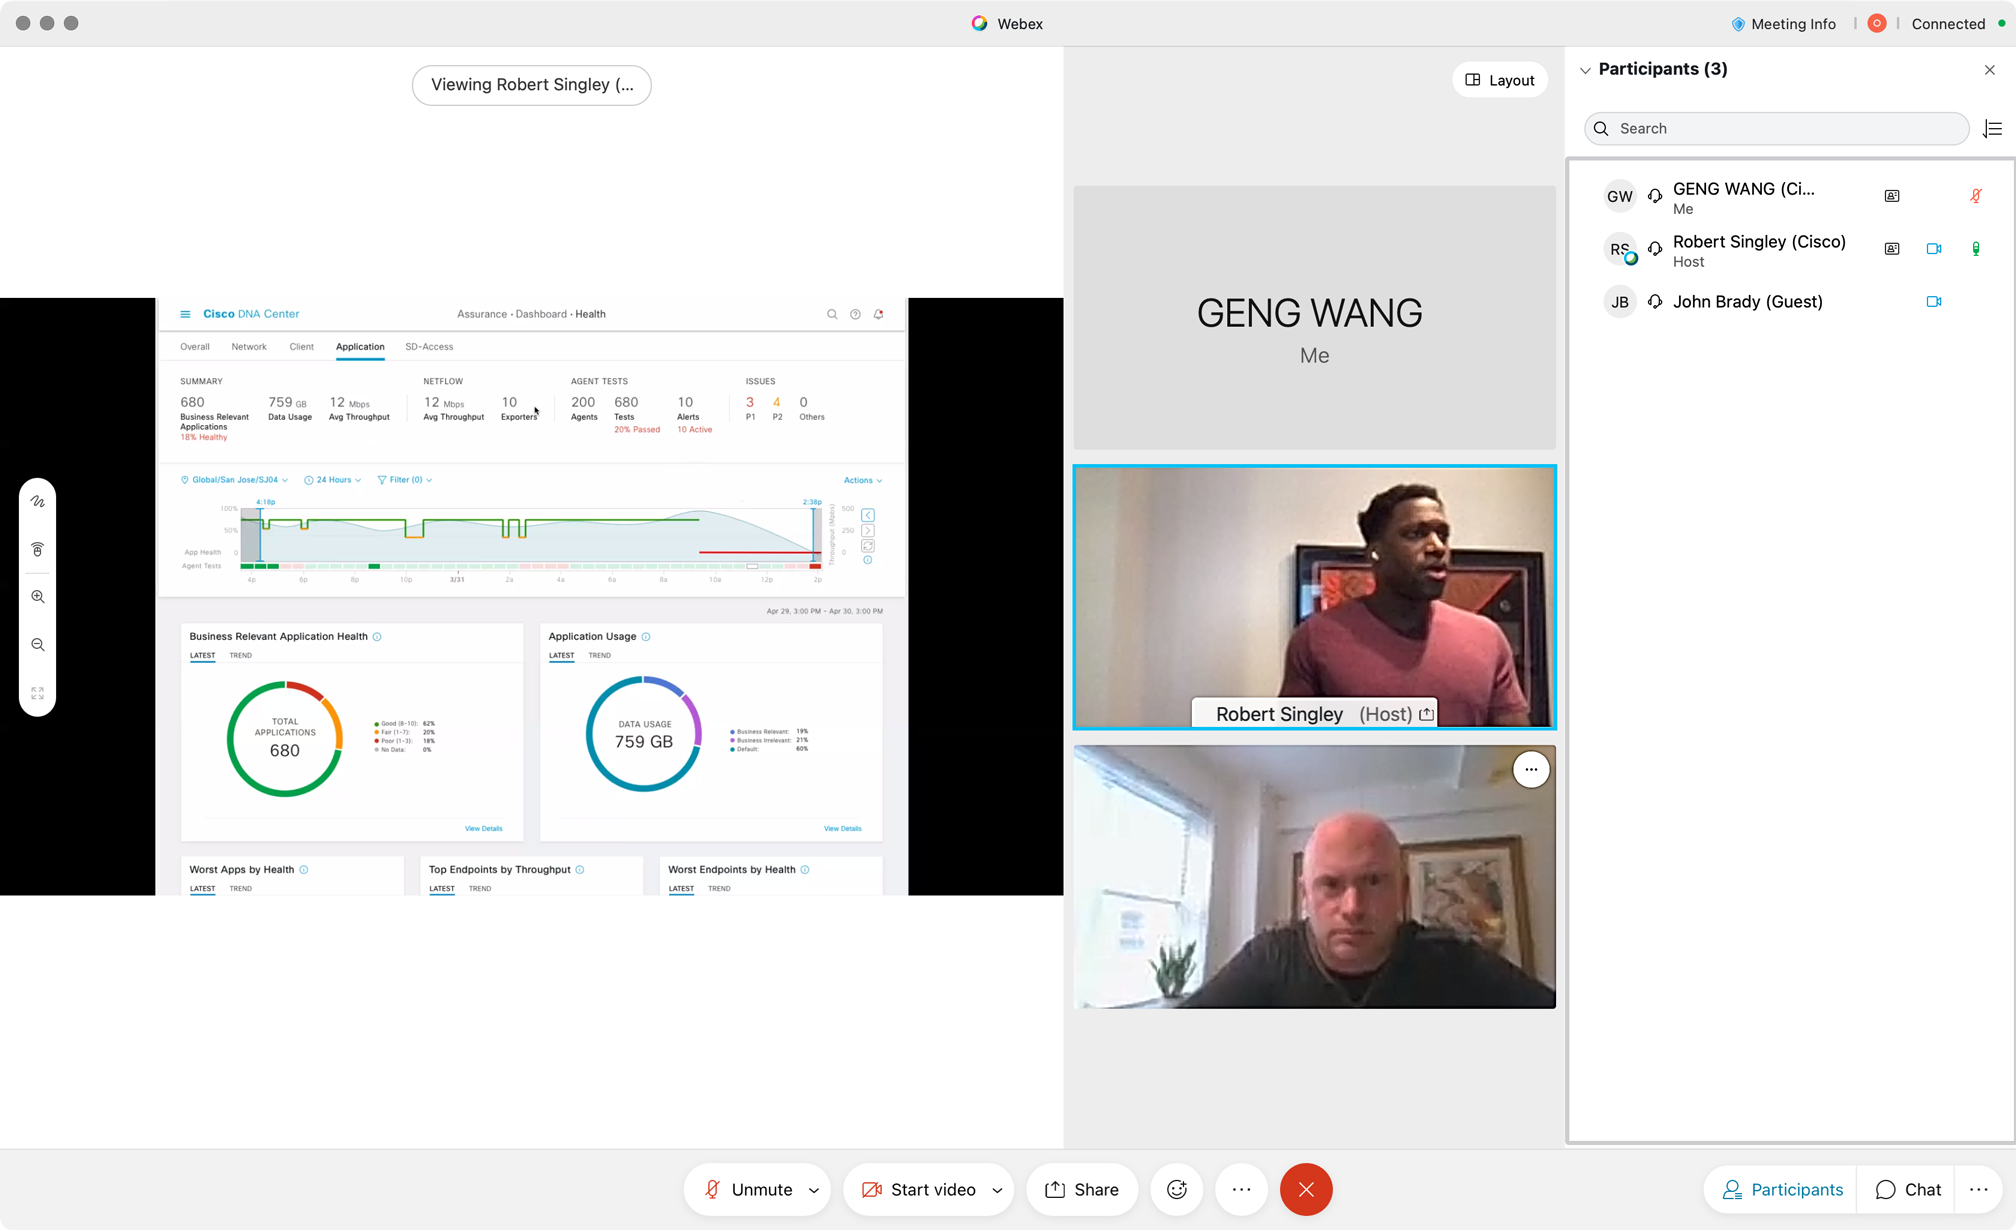2016x1230 pixels.
Task: Select the annotate pen tool icon
Action: tap(38, 502)
